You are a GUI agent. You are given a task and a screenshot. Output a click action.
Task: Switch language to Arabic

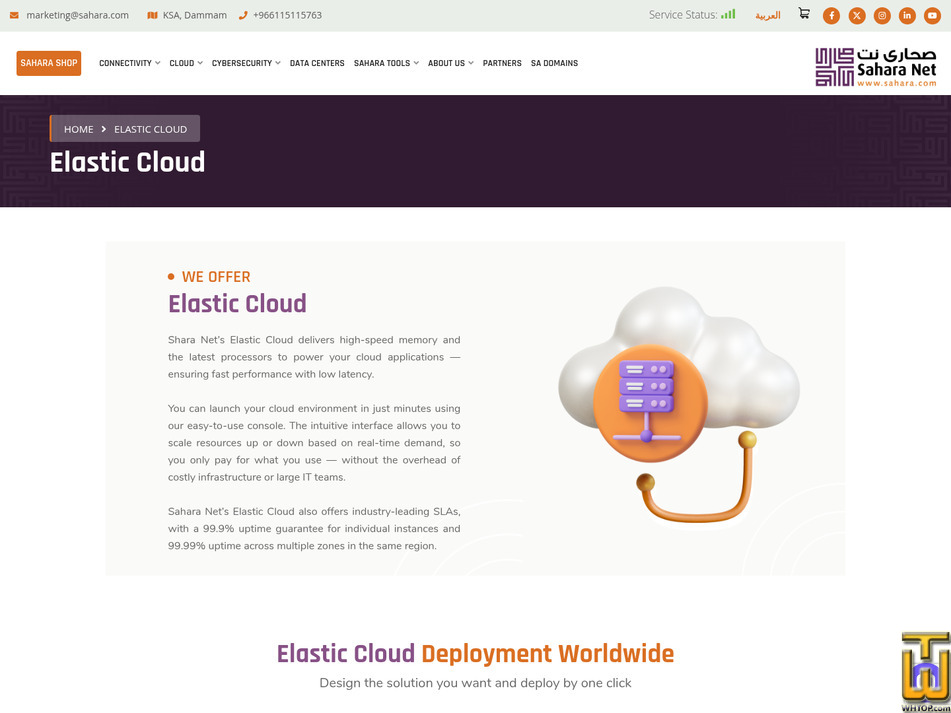[767, 15]
